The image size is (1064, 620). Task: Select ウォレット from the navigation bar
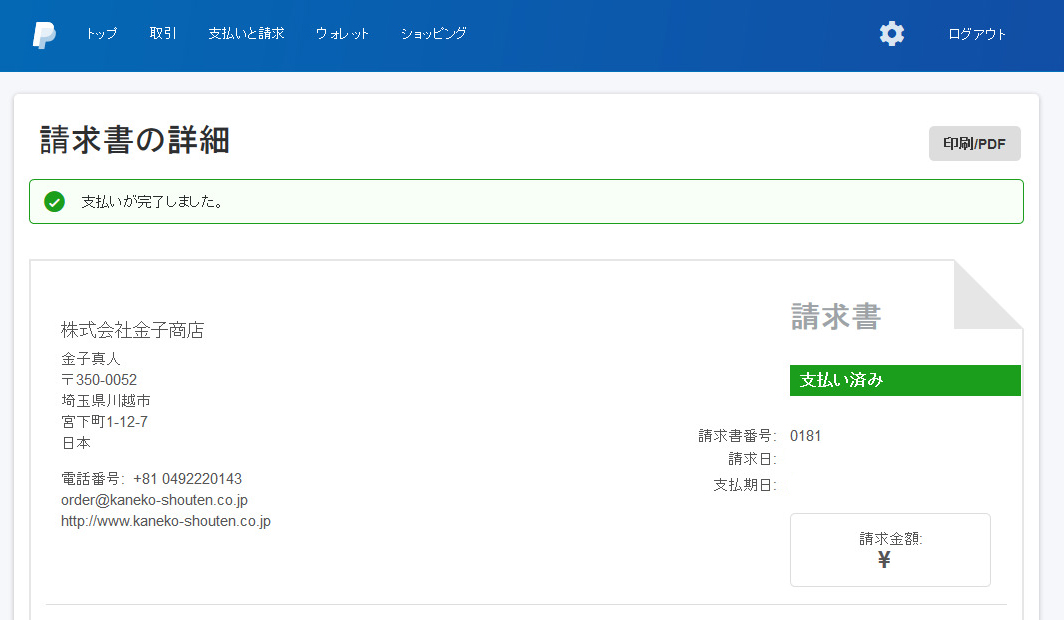pos(341,33)
